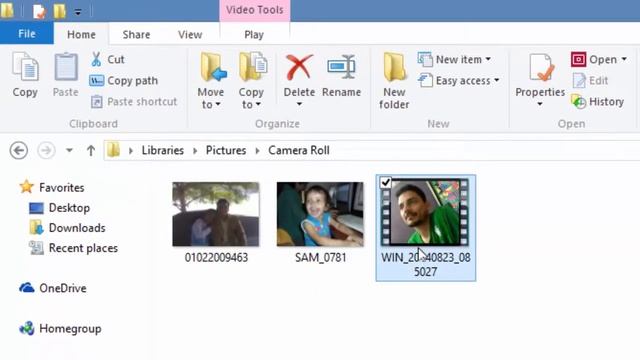
Task: Expand the New item dropdown arrow
Action: point(488,60)
